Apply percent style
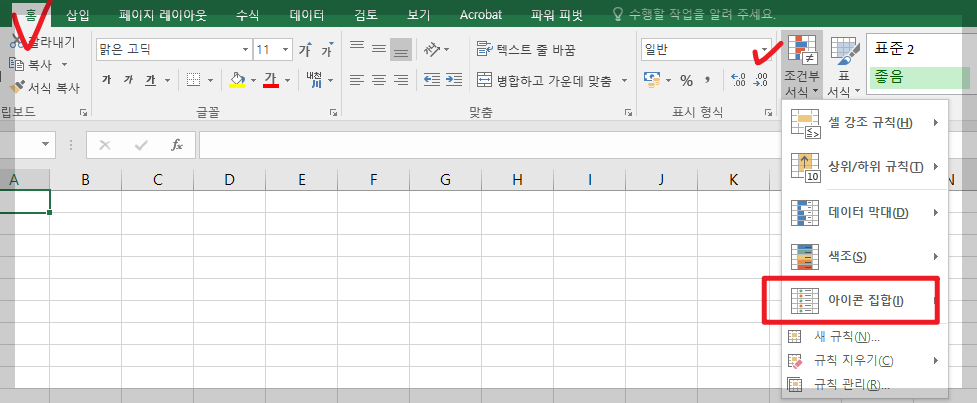 coord(686,80)
